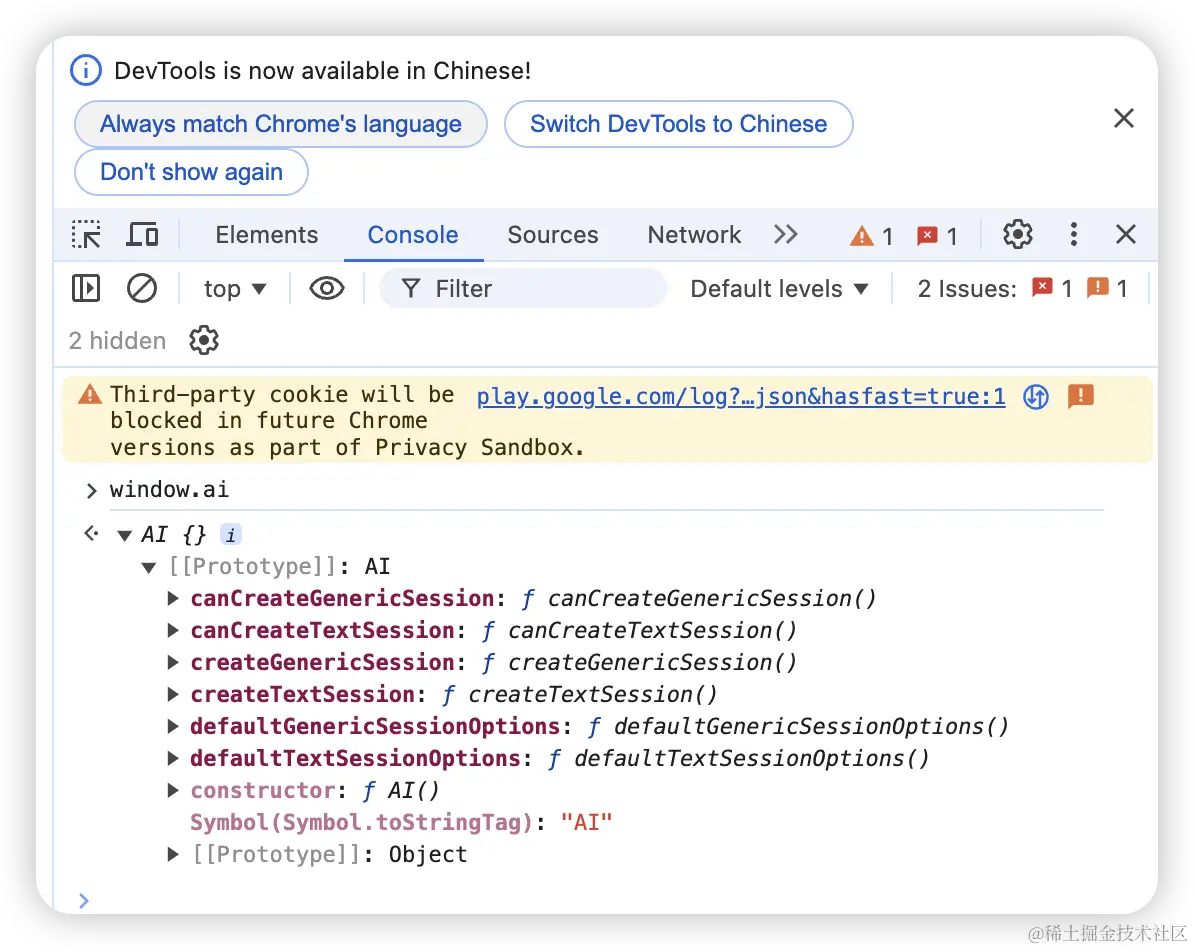This screenshot has width=1194, height=950.
Task: Open the play.google.com log link
Action: [x=741, y=397]
